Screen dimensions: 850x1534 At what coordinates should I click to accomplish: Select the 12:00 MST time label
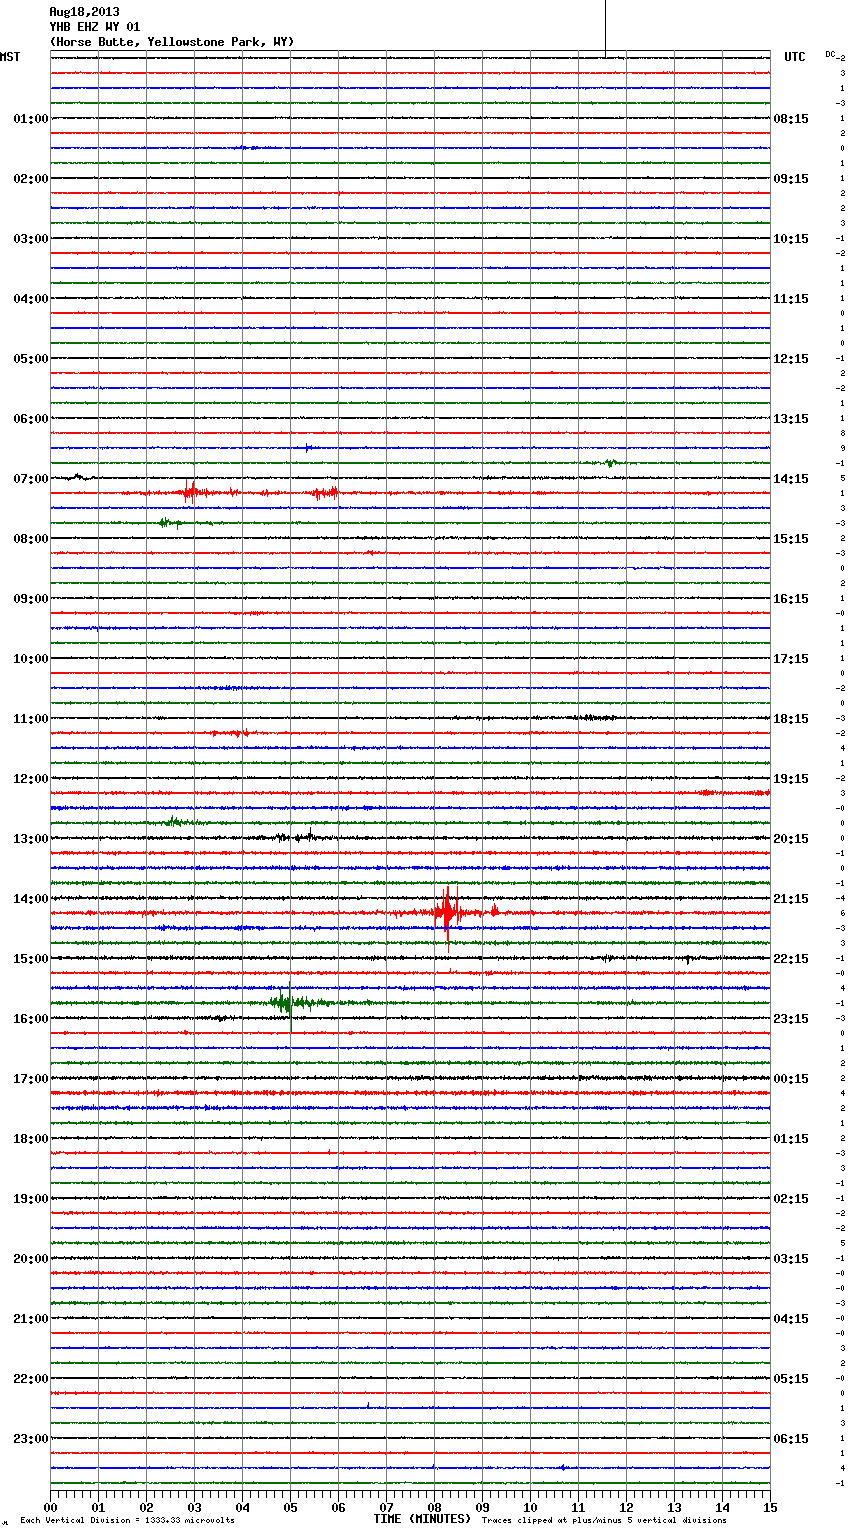coord(31,779)
